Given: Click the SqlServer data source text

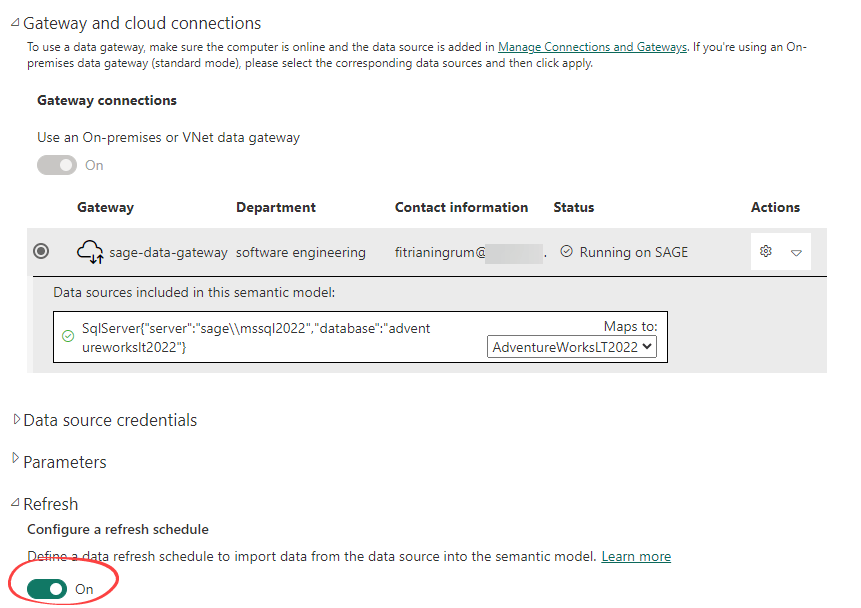Looking at the screenshot, I should pyautogui.click(x=256, y=338).
